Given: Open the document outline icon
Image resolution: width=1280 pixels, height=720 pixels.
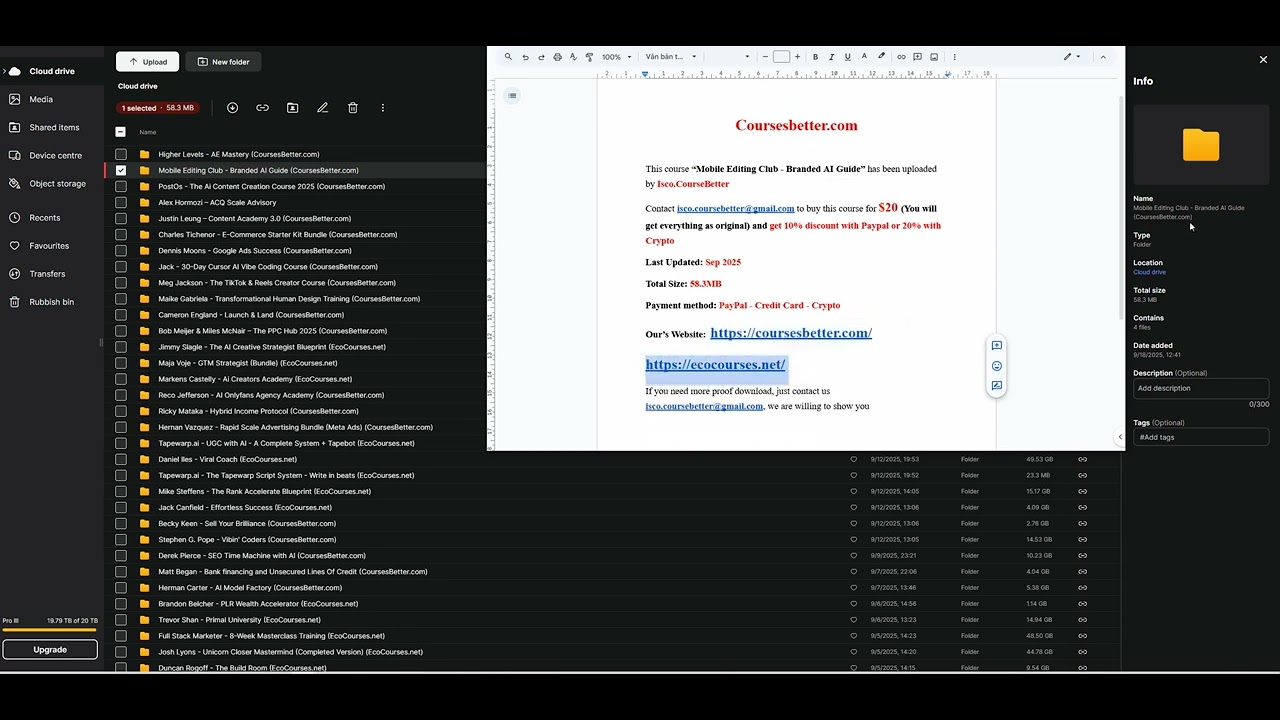Looking at the screenshot, I should click(512, 96).
